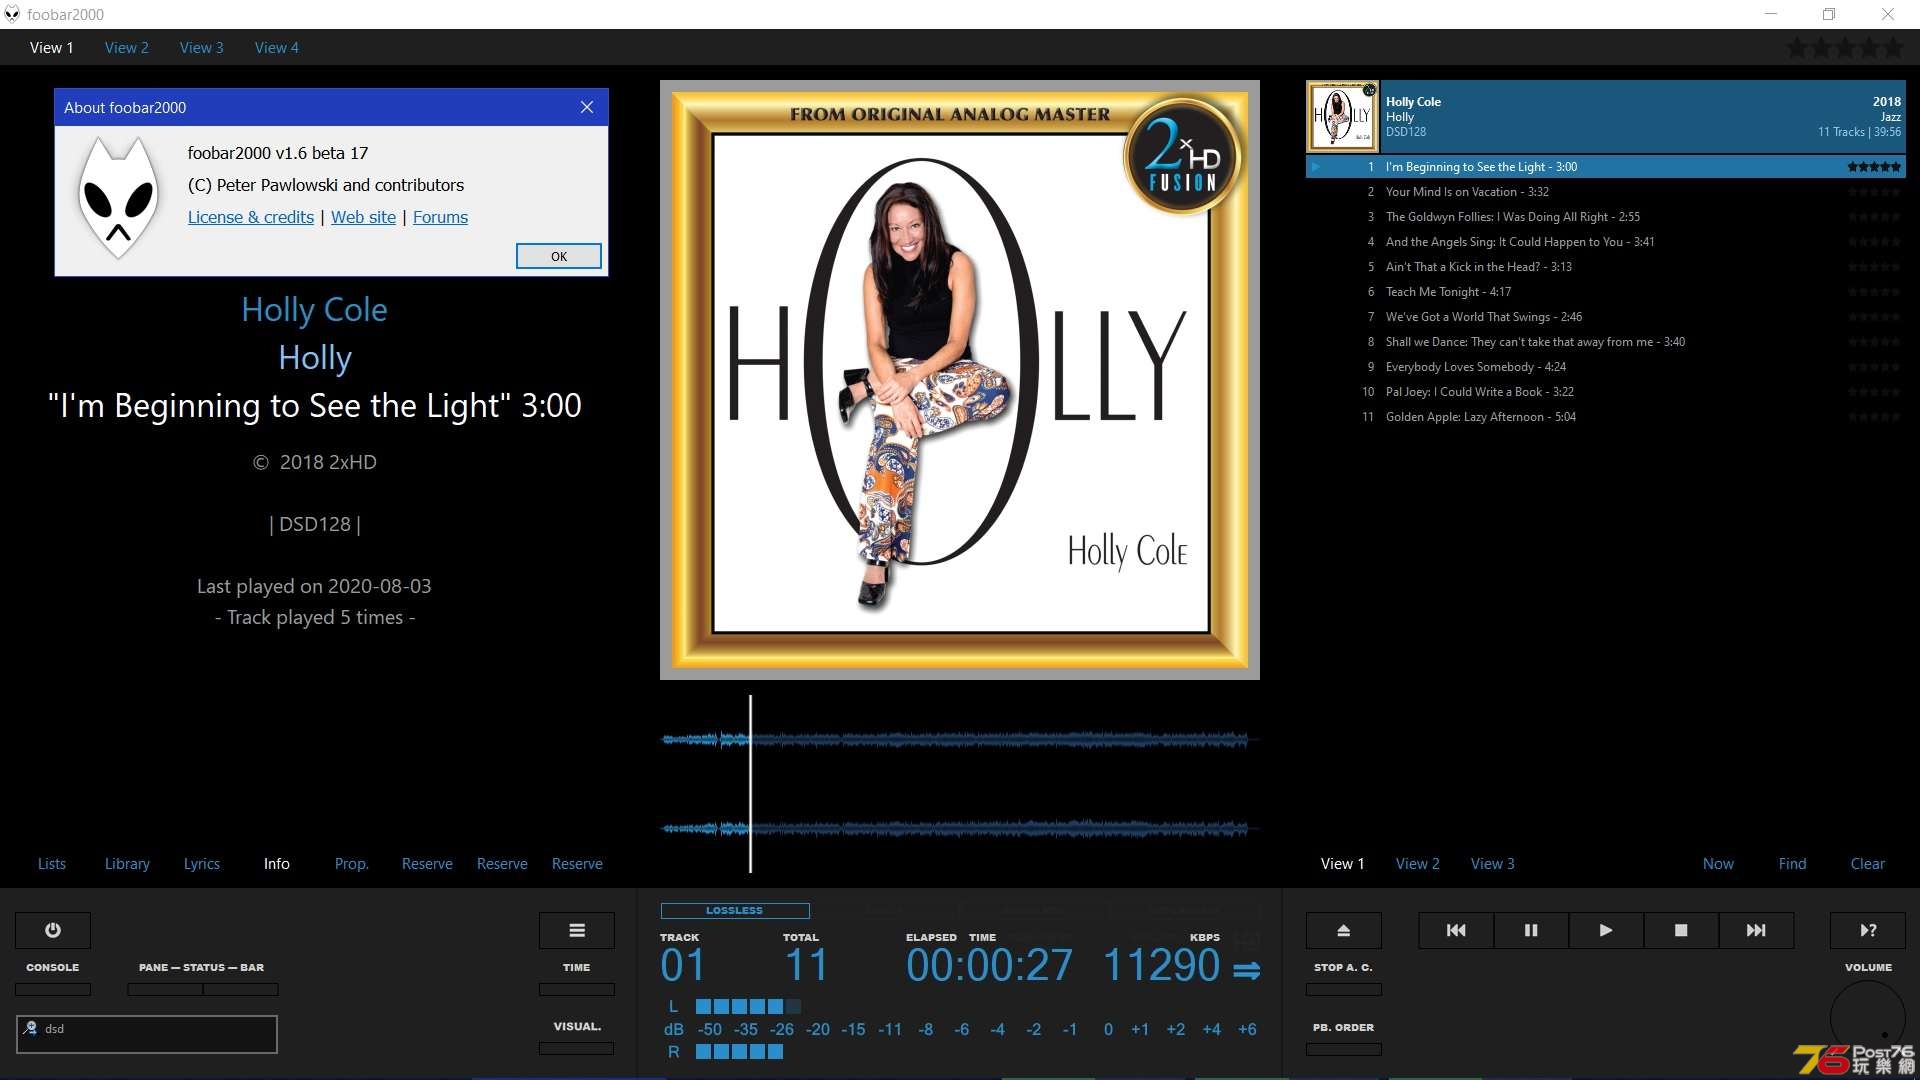This screenshot has height=1080, width=1920.
Task: Click the Stop button in transport controls
Action: [x=1681, y=930]
